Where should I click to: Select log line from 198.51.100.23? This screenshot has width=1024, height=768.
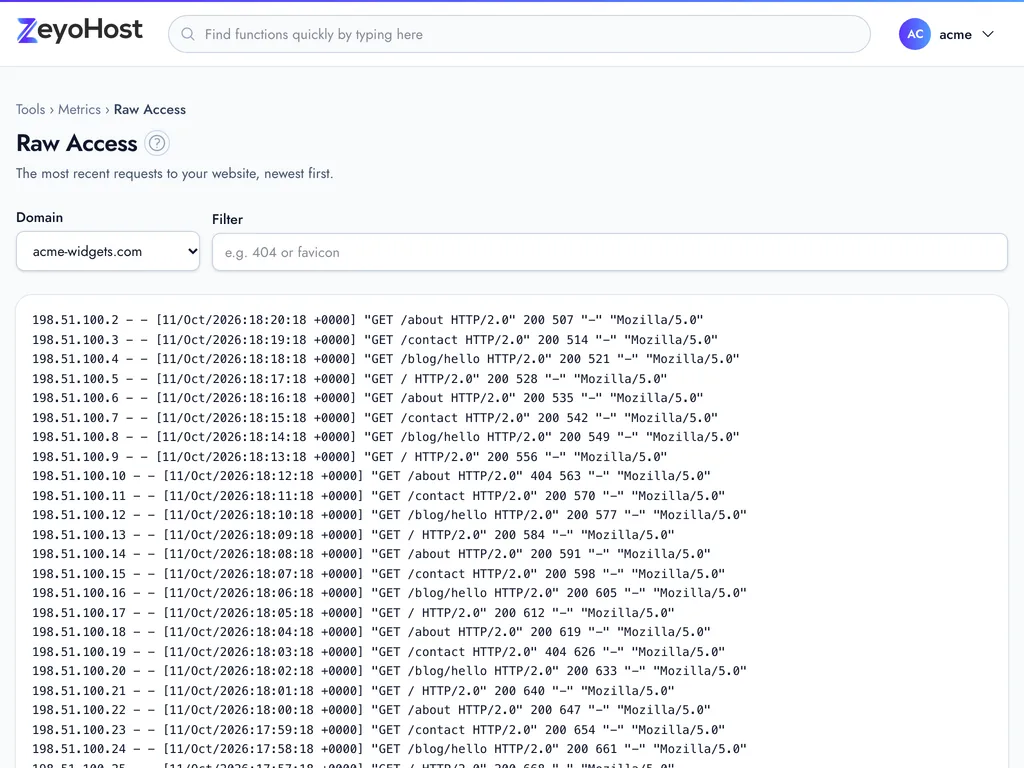(379, 729)
